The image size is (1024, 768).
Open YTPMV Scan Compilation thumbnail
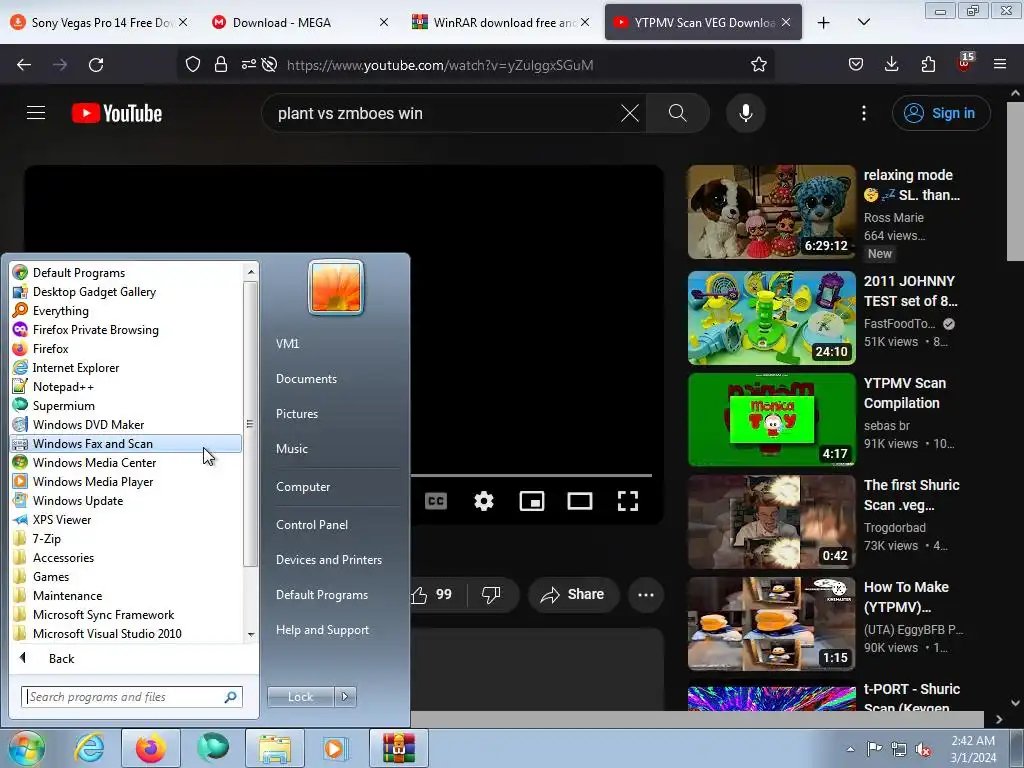tap(771, 419)
